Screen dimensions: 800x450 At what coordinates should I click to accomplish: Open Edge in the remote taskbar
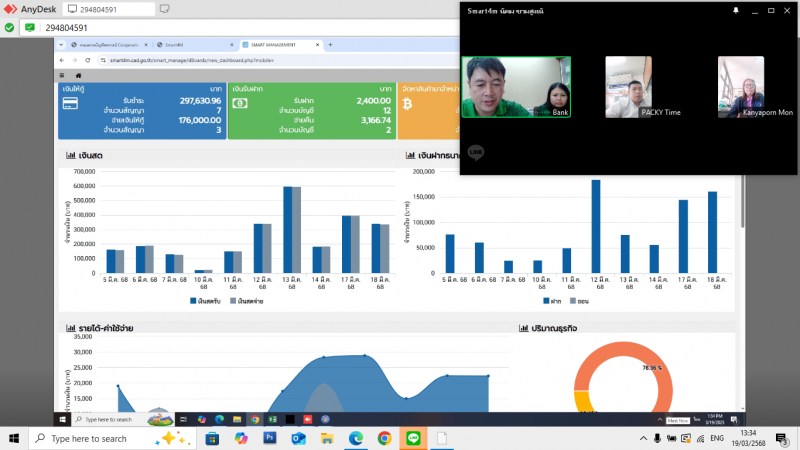pos(219,419)
